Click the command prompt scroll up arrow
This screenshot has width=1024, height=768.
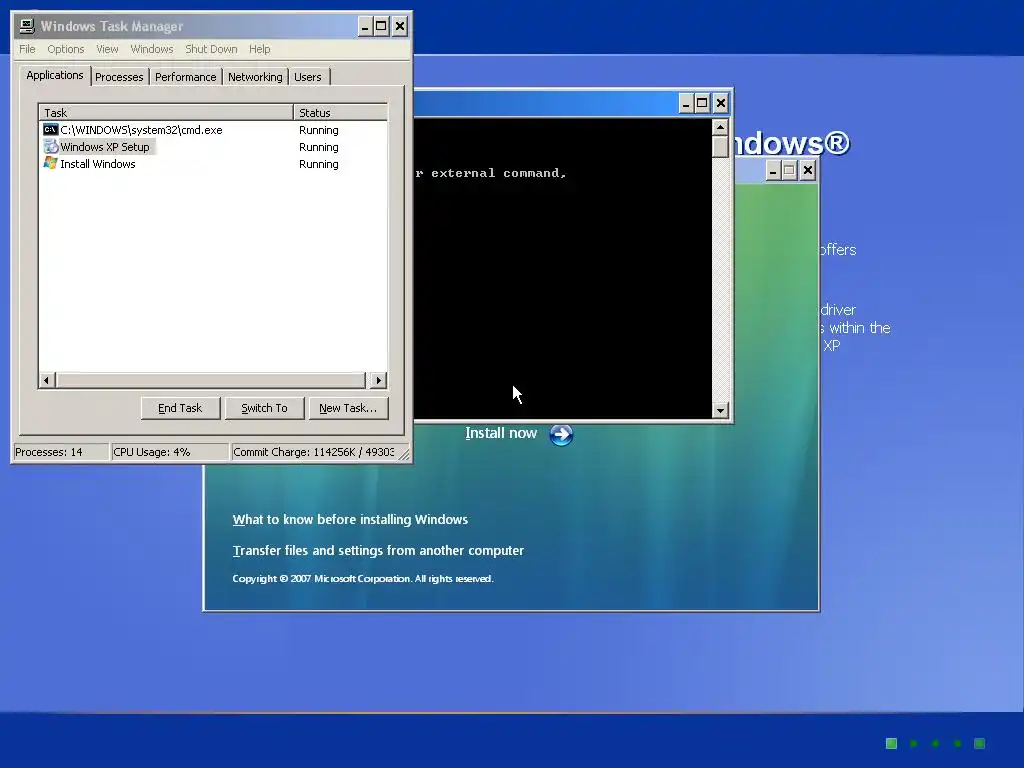[720, 127]
